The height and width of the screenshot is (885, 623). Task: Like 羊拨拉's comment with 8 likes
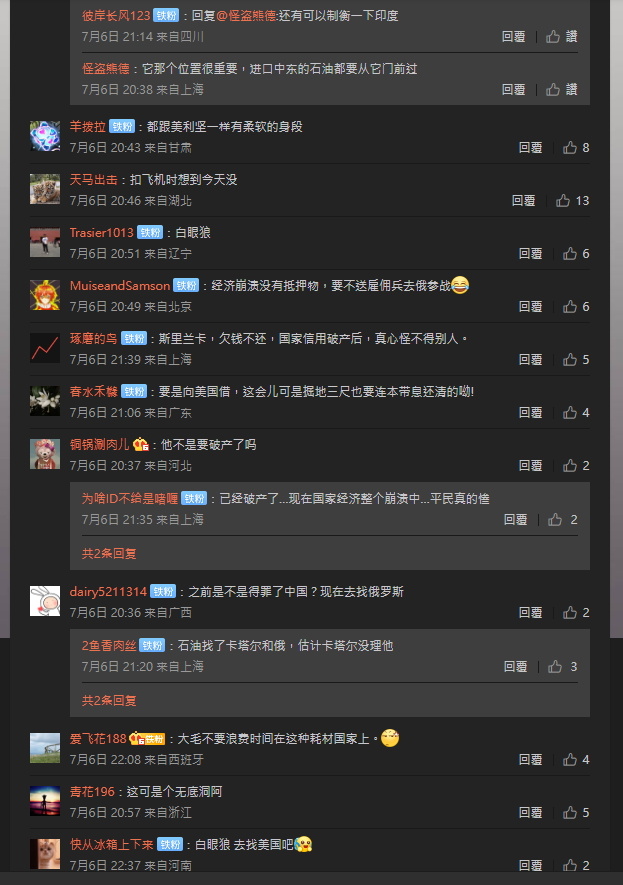pos(576,148)
